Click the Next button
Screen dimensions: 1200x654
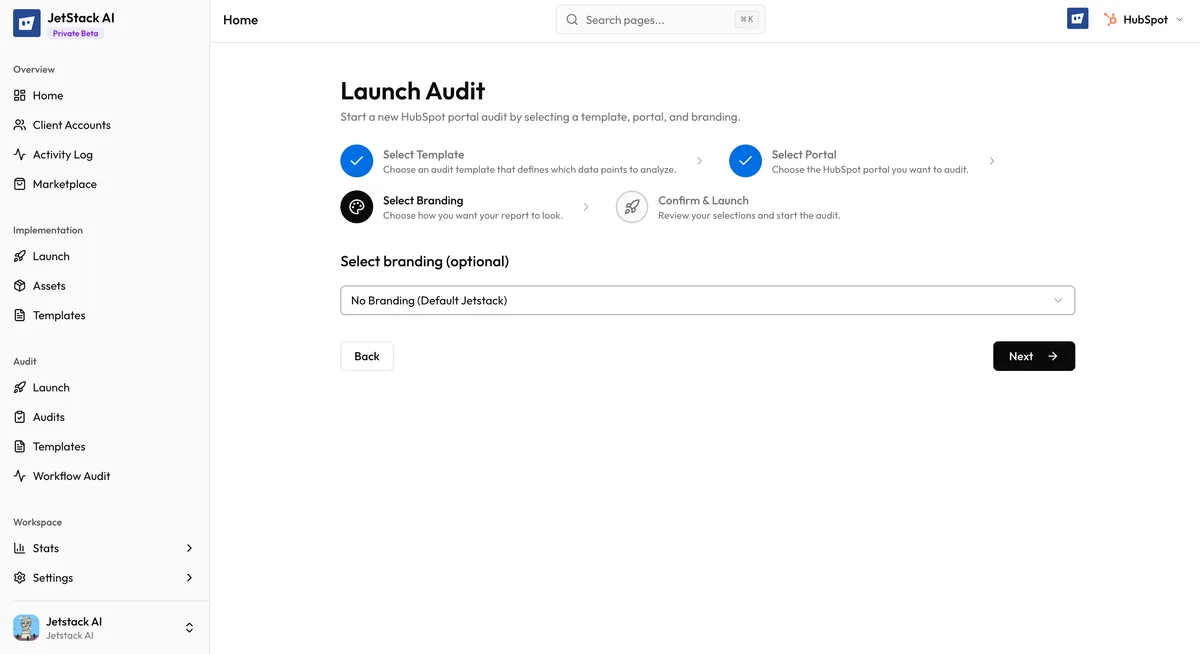pos(1033,356)
